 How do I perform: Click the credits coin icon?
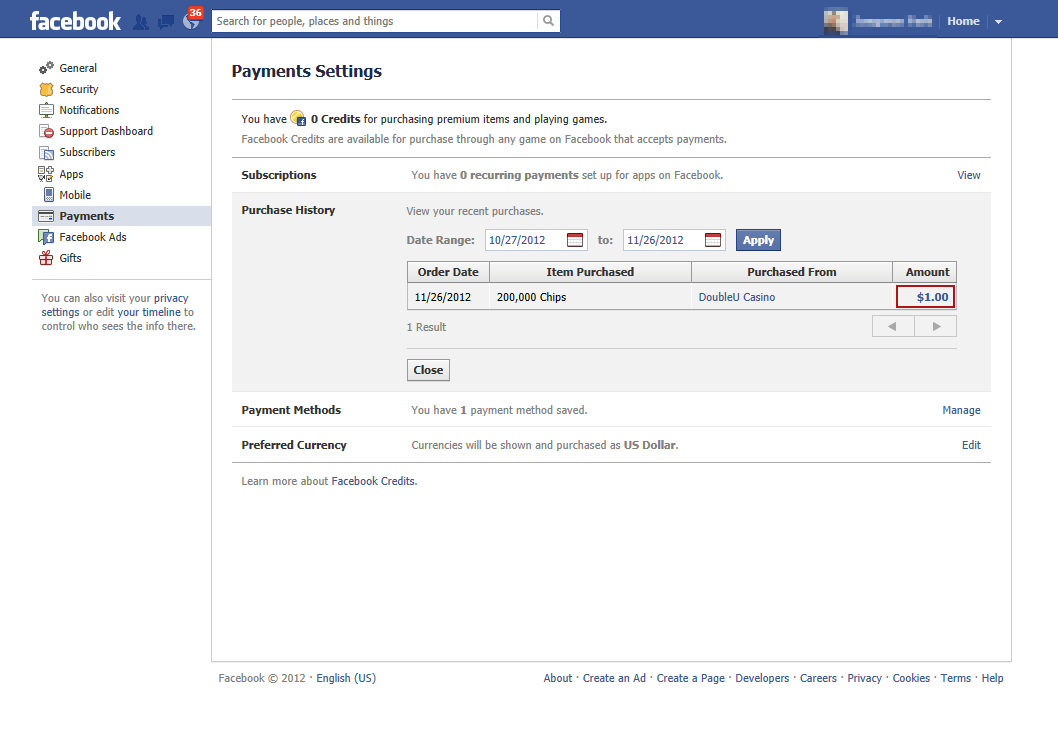[x=298, y=118]
